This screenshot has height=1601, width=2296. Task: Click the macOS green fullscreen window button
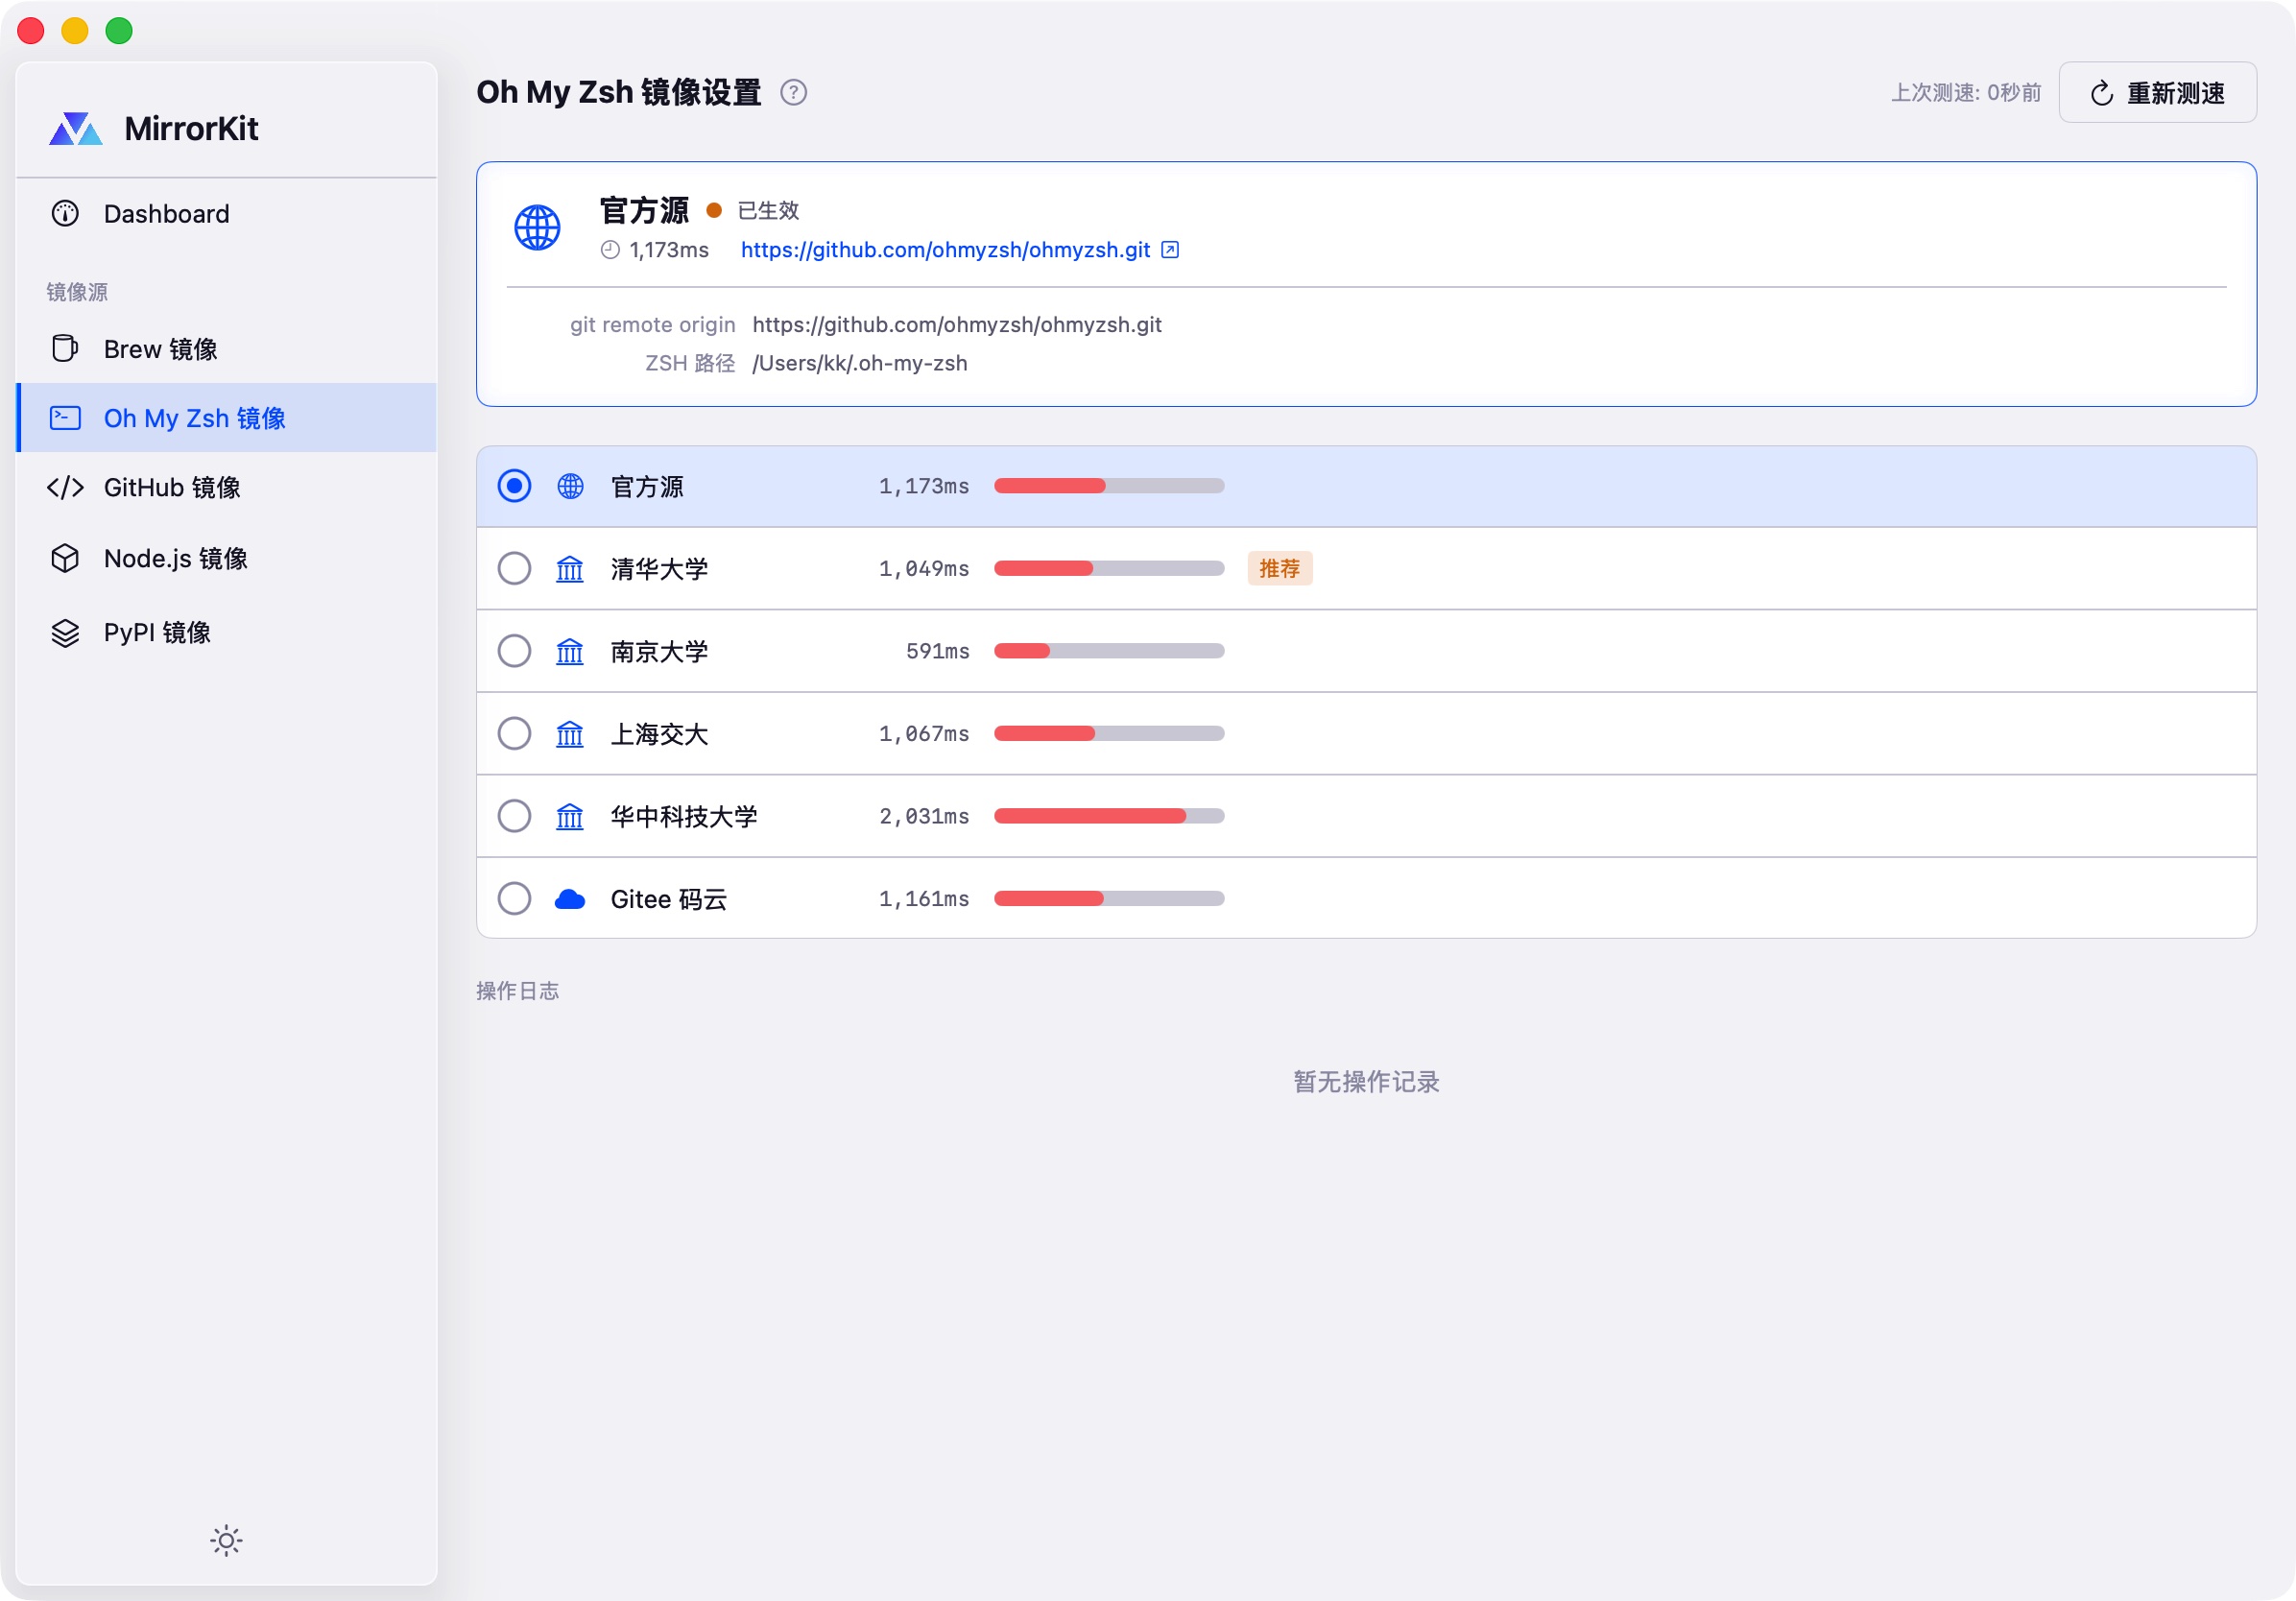119,31
